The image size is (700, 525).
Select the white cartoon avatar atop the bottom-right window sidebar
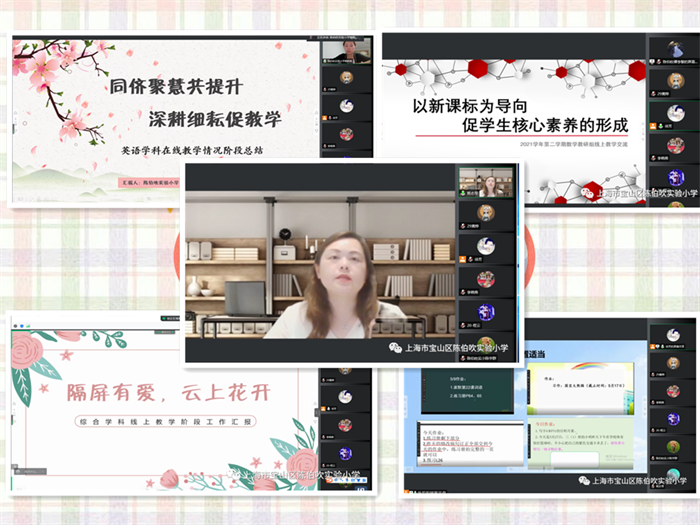coord(673,335)
